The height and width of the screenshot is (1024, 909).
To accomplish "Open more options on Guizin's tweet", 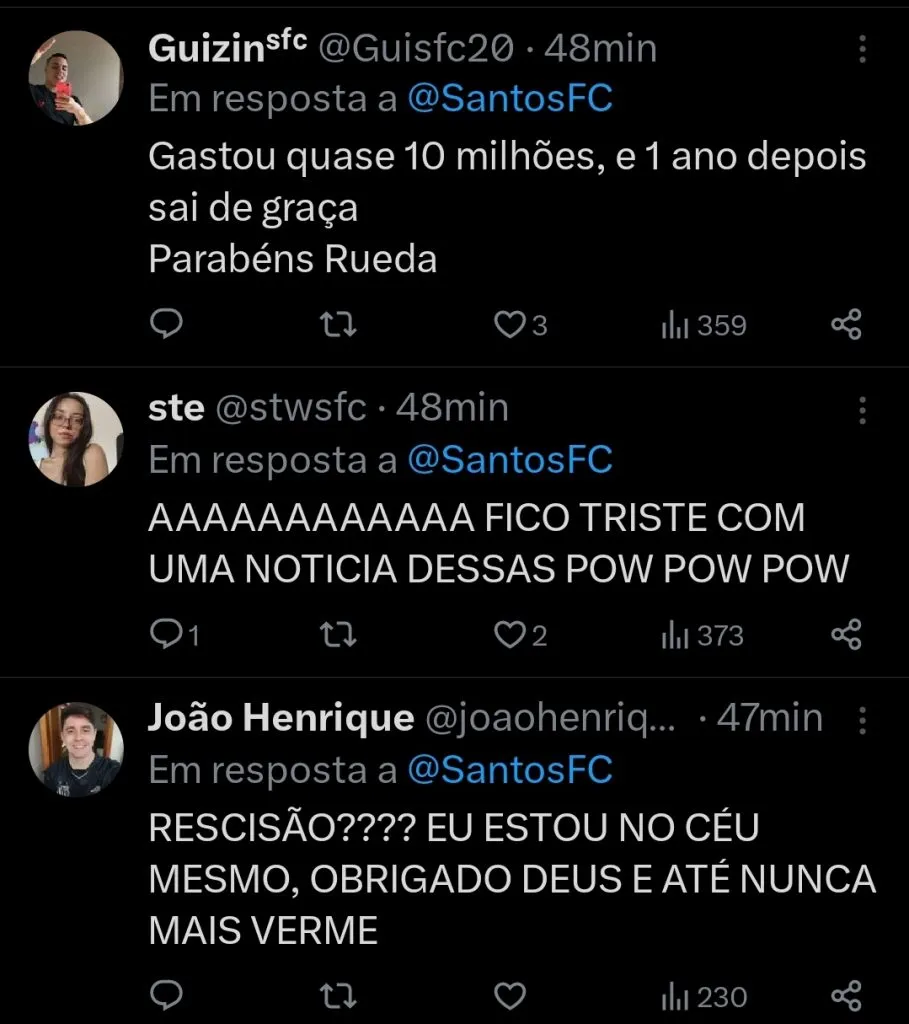I will coord(862,48).
